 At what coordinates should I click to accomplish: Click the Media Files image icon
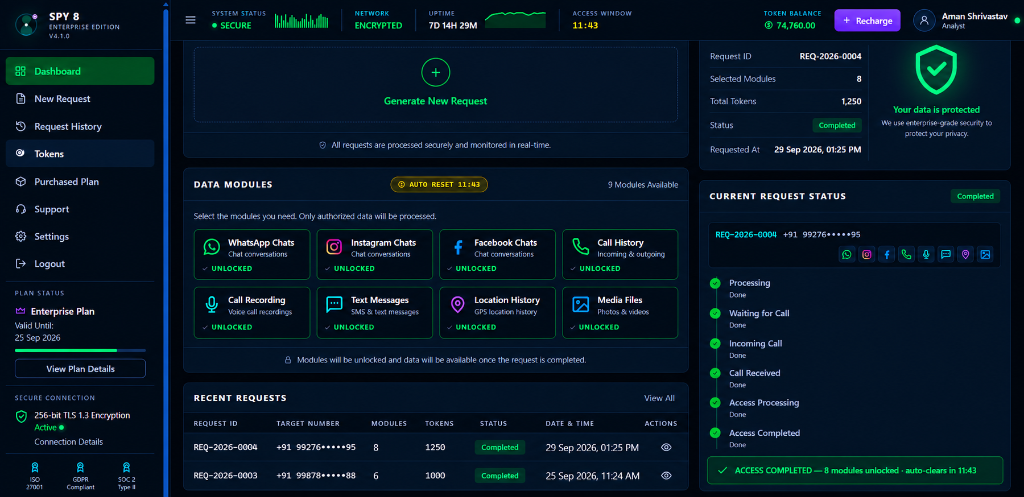tap(581, 304)
